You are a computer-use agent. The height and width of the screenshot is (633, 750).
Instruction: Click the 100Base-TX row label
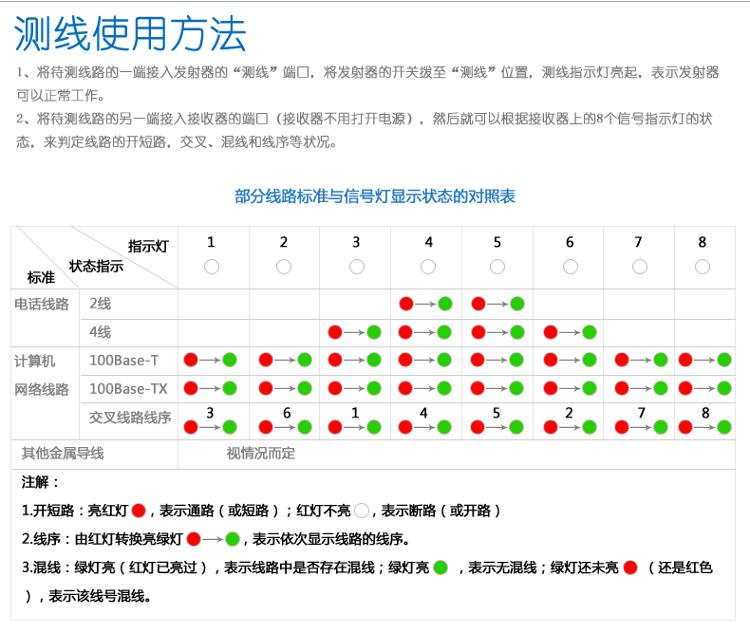[128, 388]
